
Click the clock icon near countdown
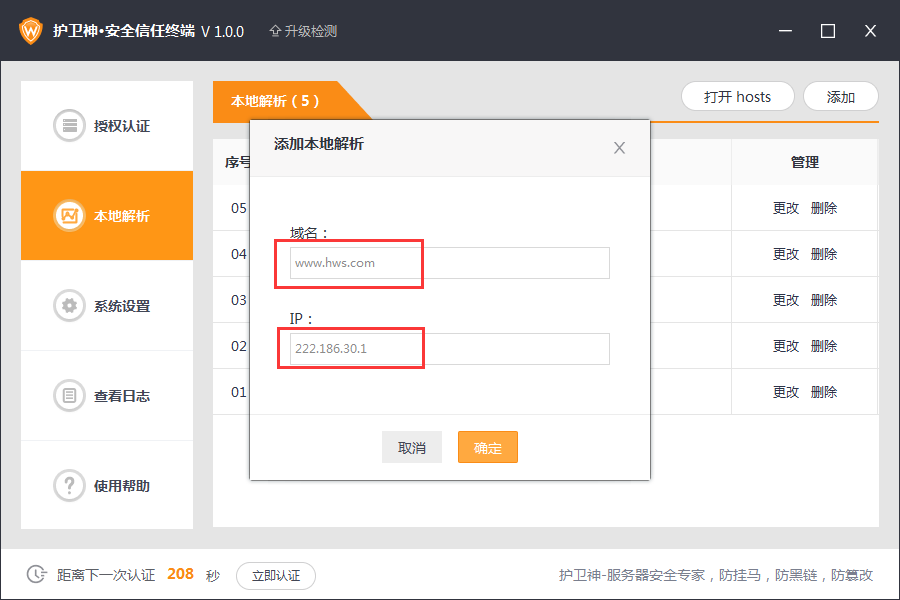click(36, 574)
